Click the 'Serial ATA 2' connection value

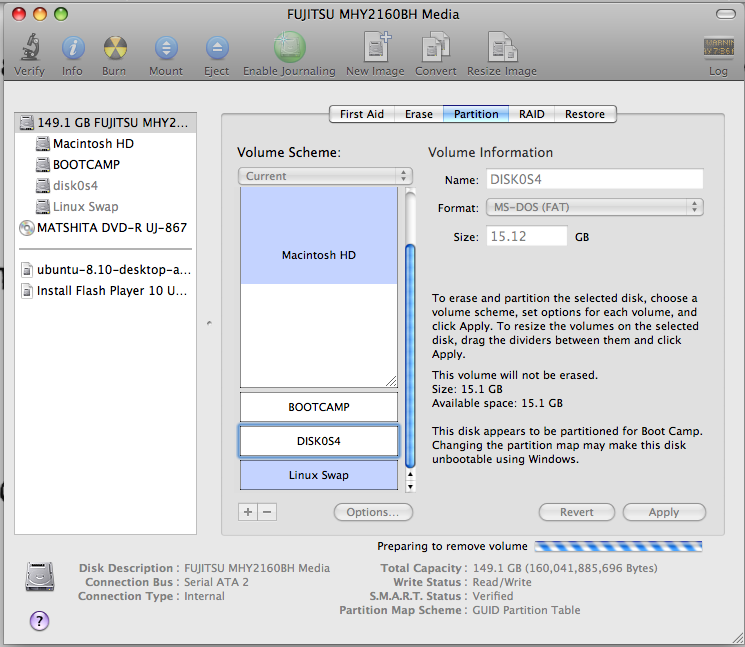click(216, 582)
